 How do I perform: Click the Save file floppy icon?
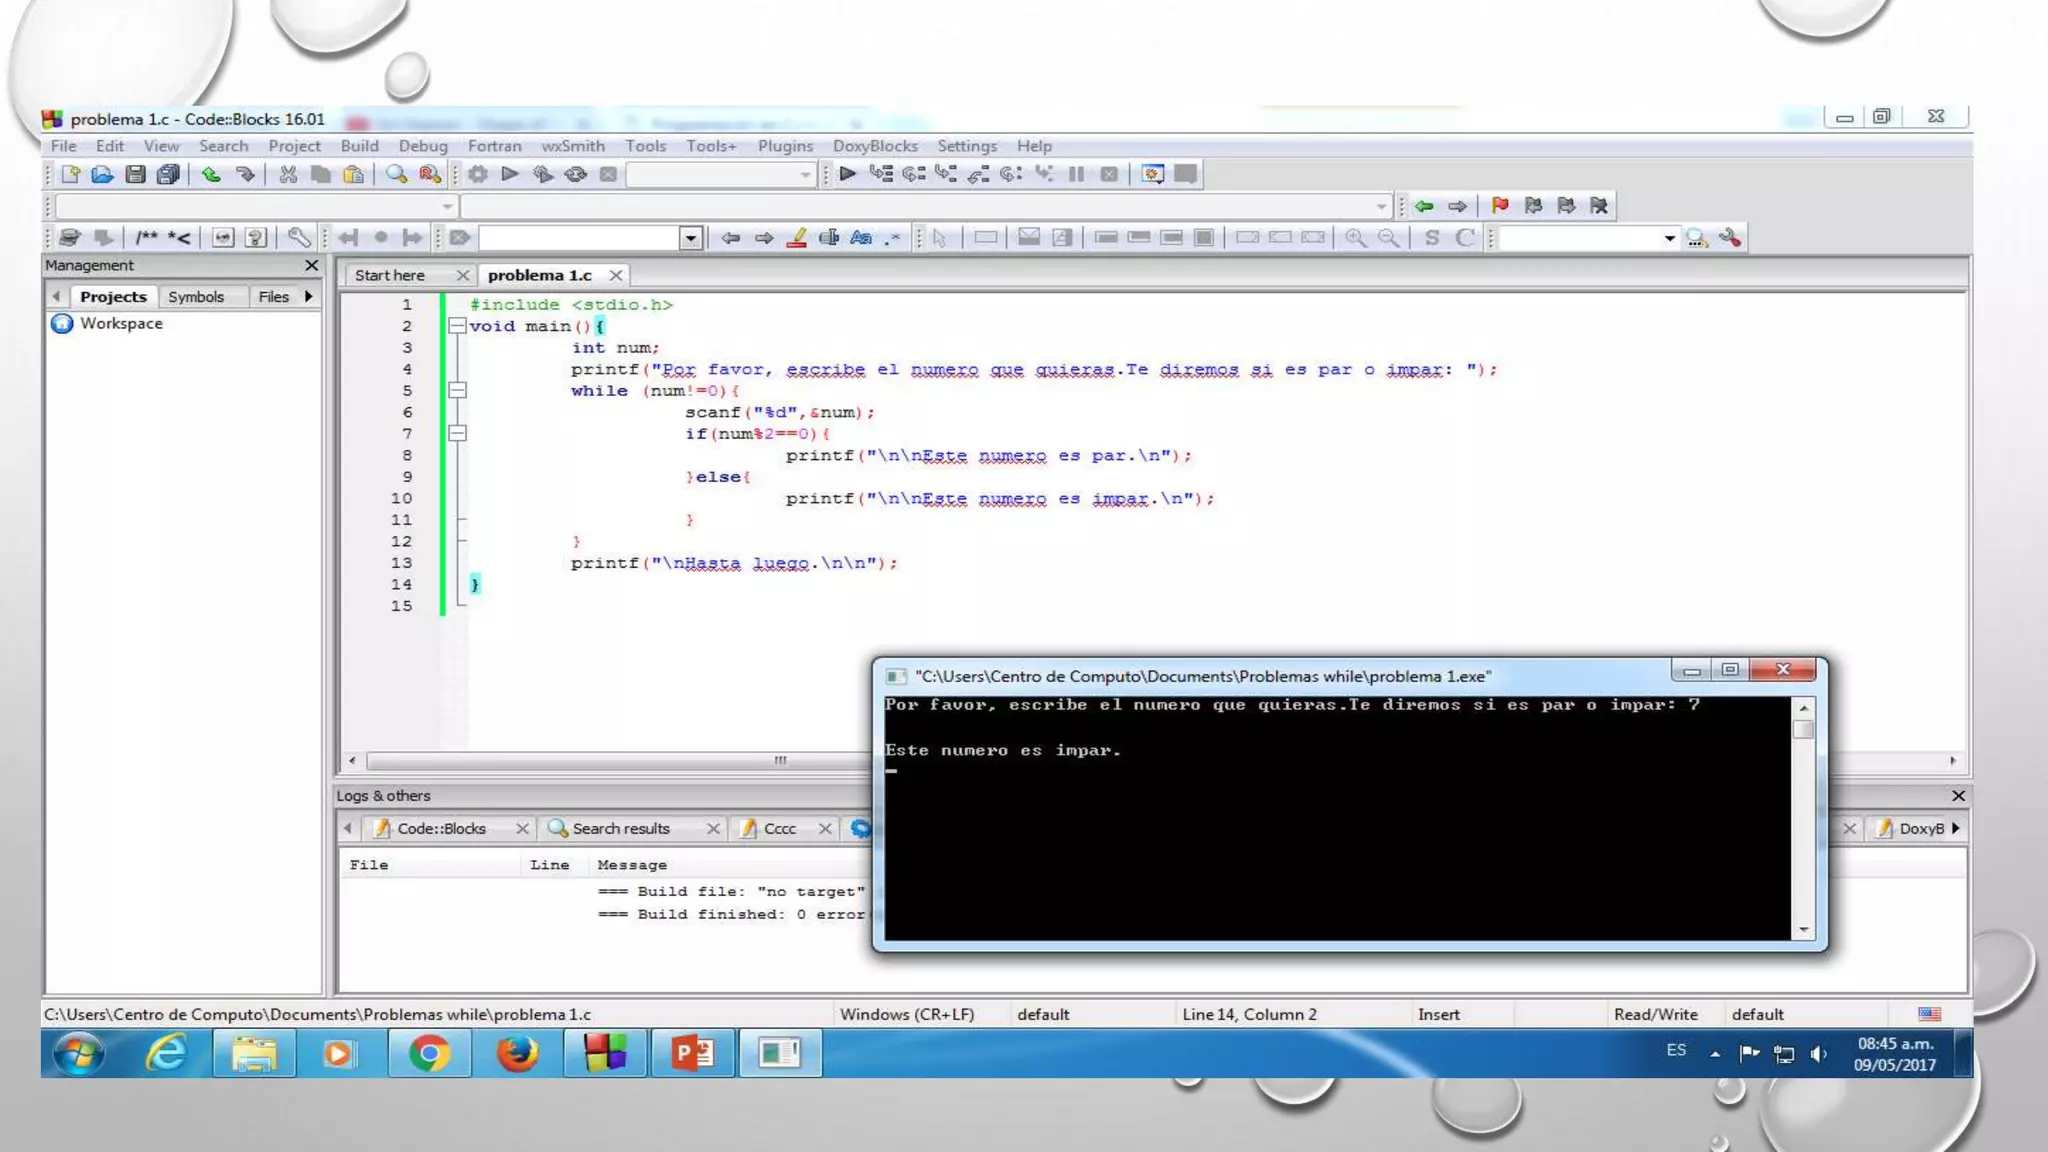click(x=135, y=175)
